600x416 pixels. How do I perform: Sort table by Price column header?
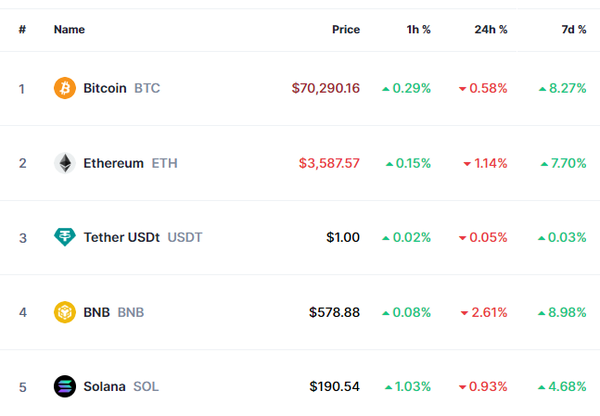pyautogui.click(x=345, y=30)
